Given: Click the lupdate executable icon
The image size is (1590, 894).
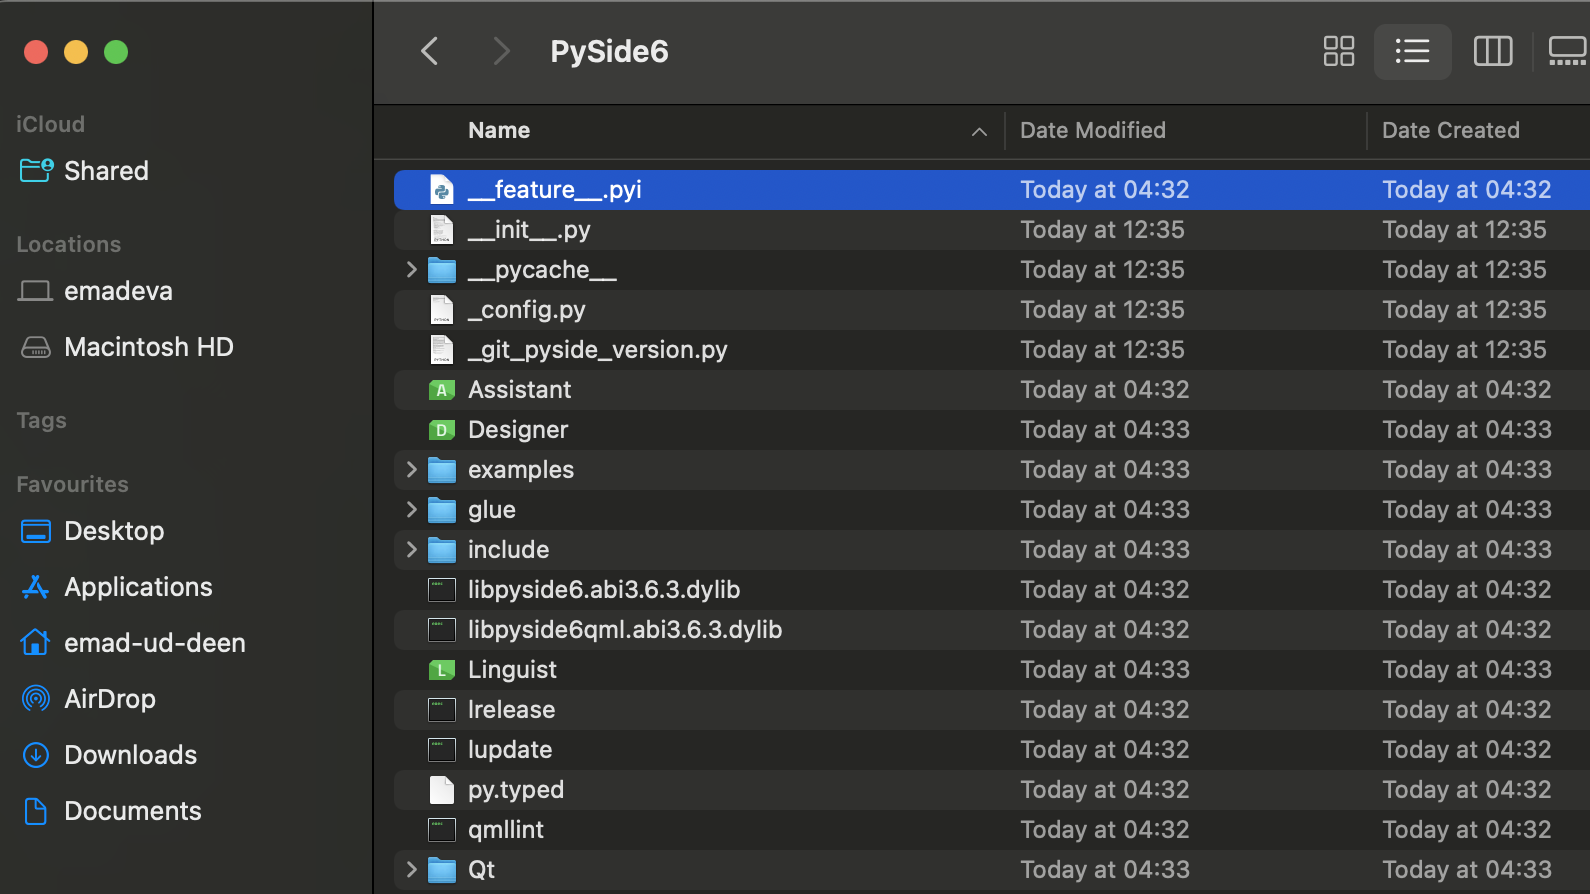Looking at the screenshot, I should (442, 750).
